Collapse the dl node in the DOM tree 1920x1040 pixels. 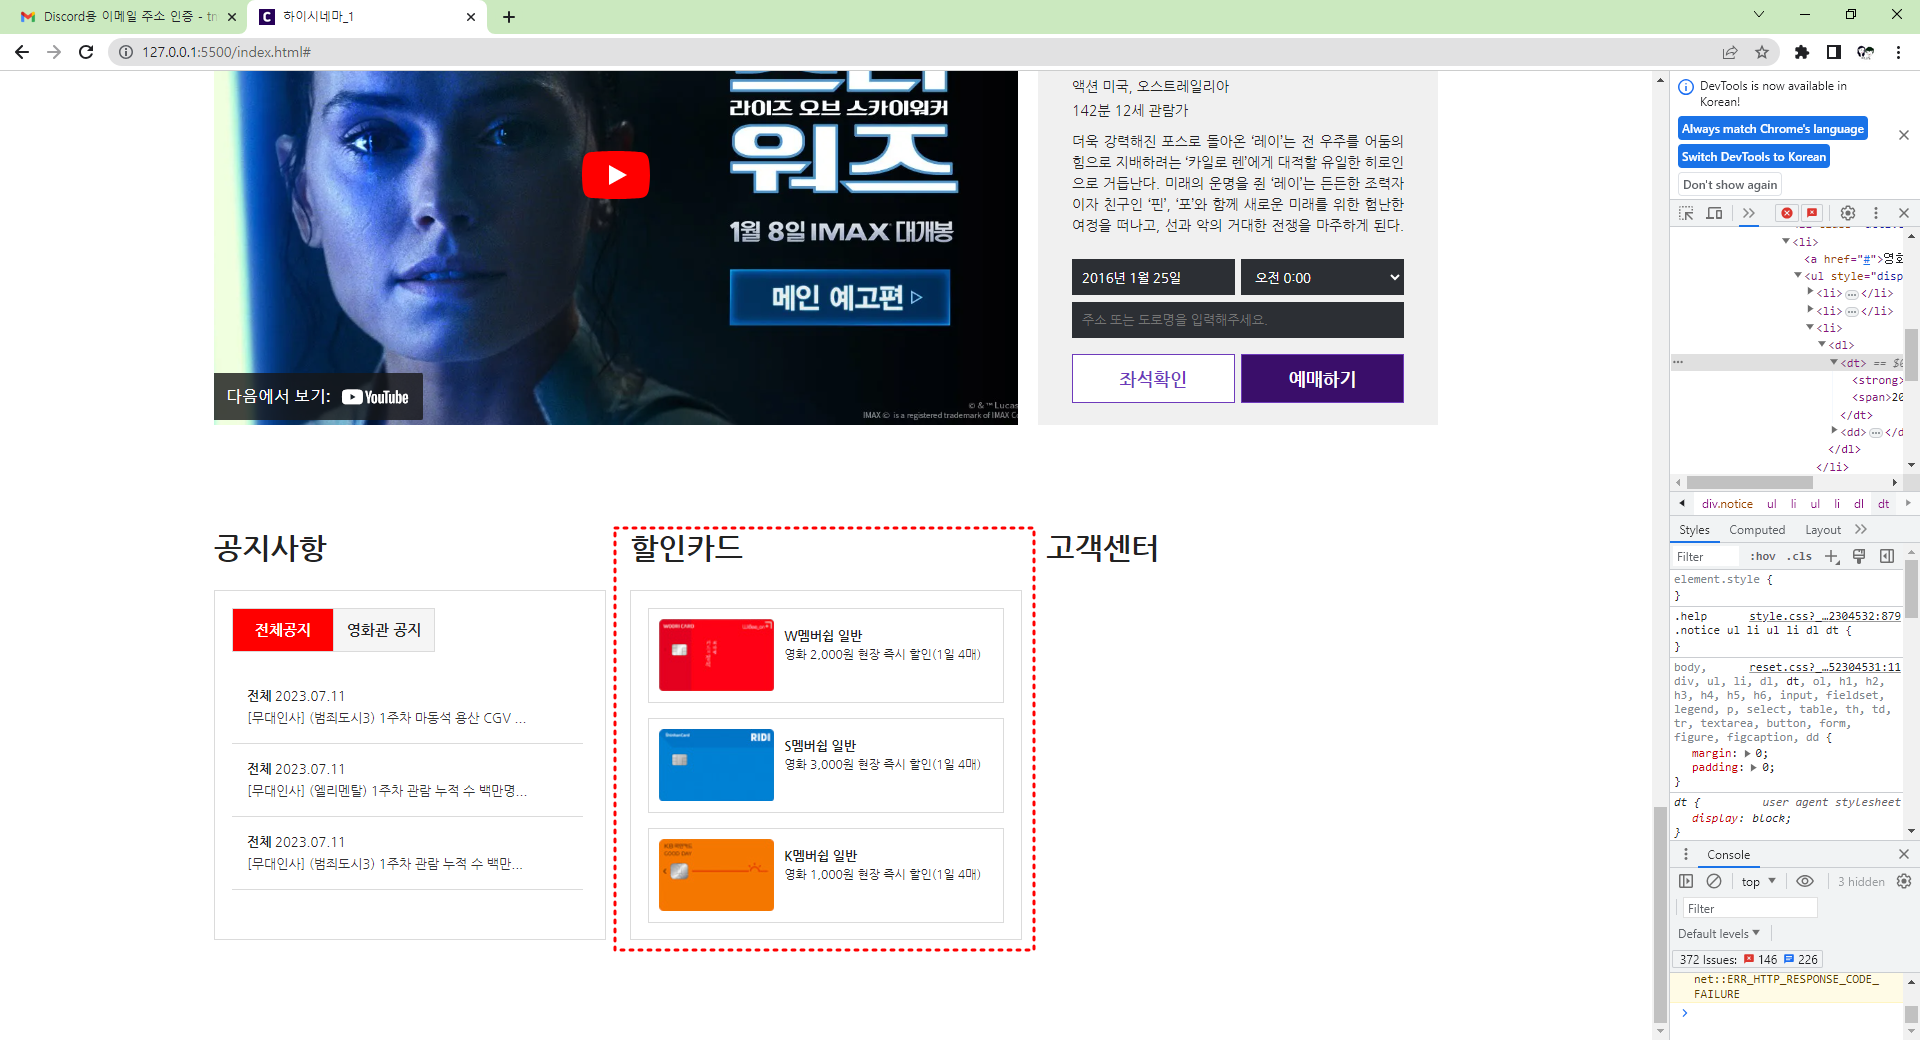tap(1822, 344)
